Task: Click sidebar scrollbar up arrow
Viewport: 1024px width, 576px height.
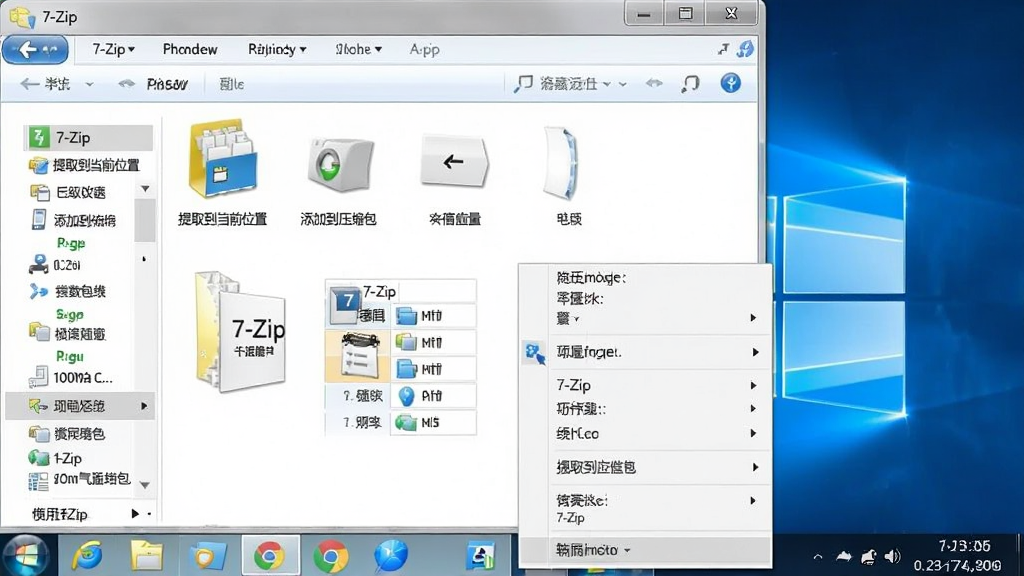Action: (x=145, y=189)
